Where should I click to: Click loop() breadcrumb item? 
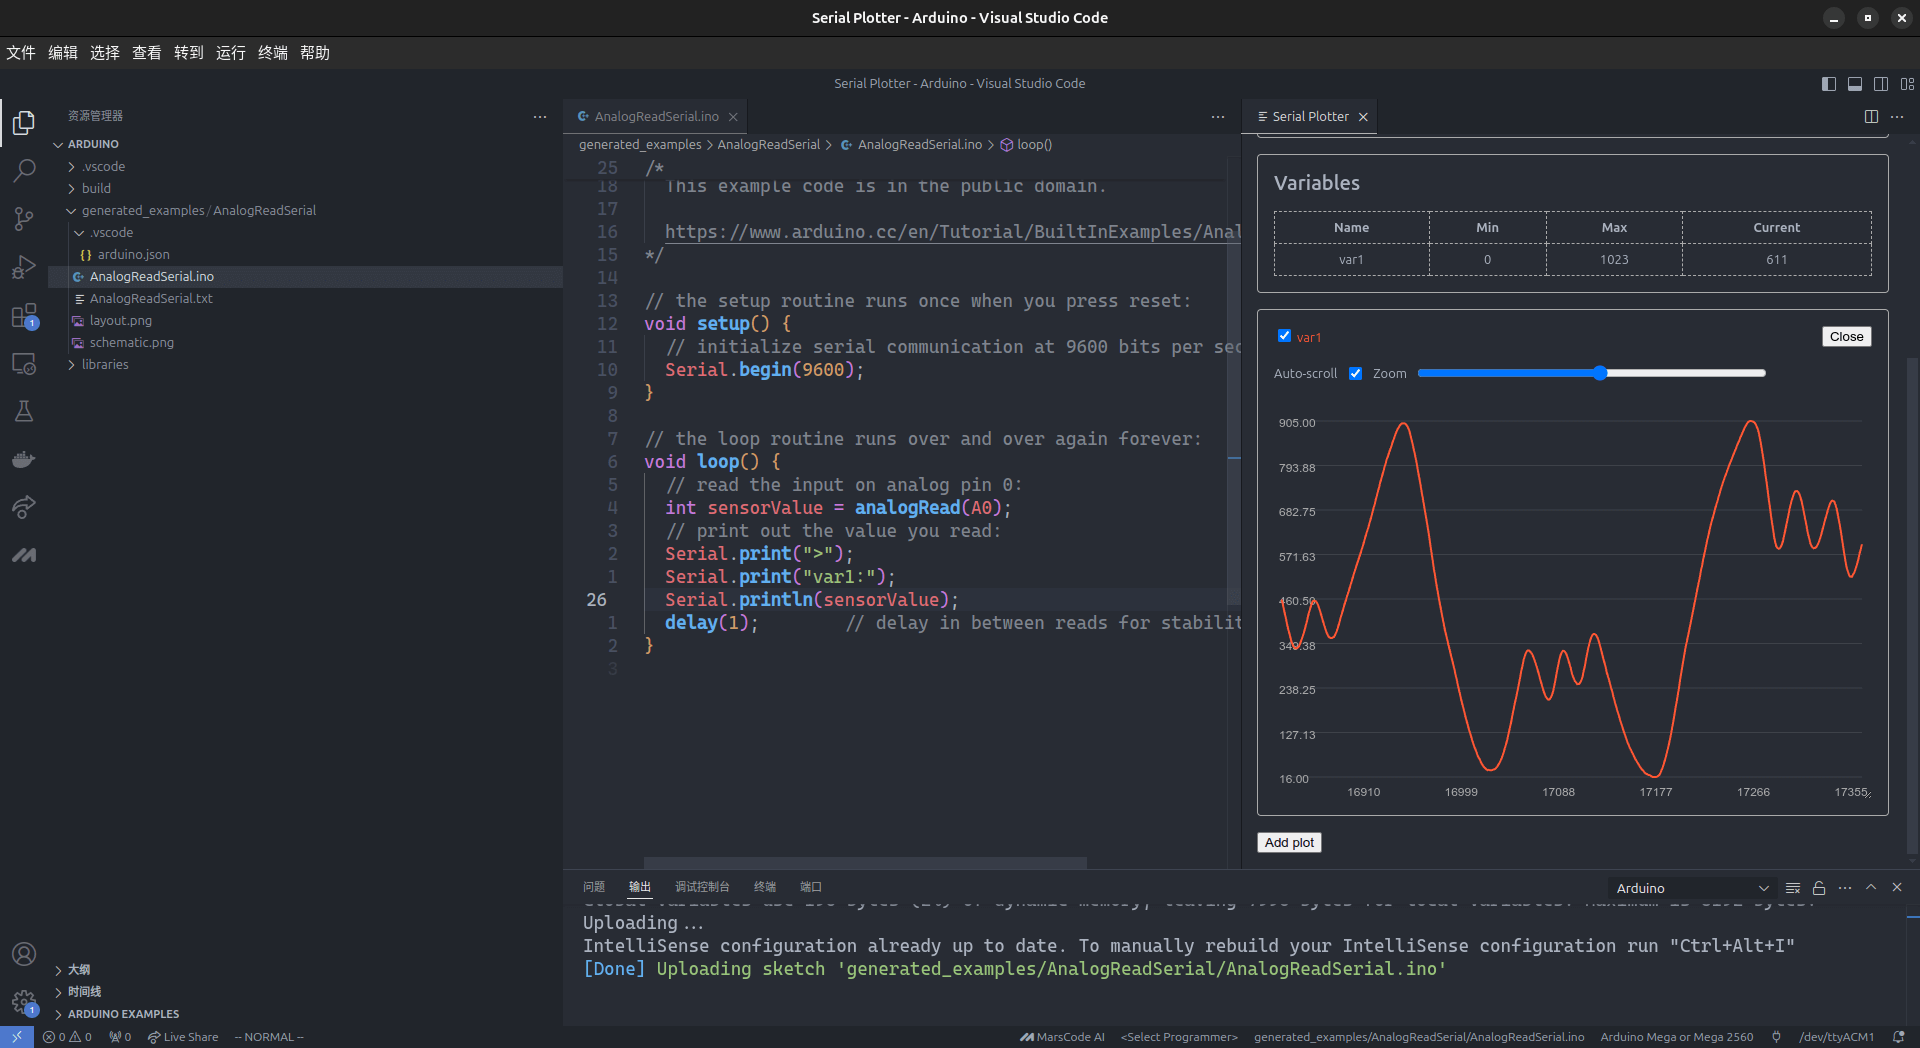(1027, 145)
